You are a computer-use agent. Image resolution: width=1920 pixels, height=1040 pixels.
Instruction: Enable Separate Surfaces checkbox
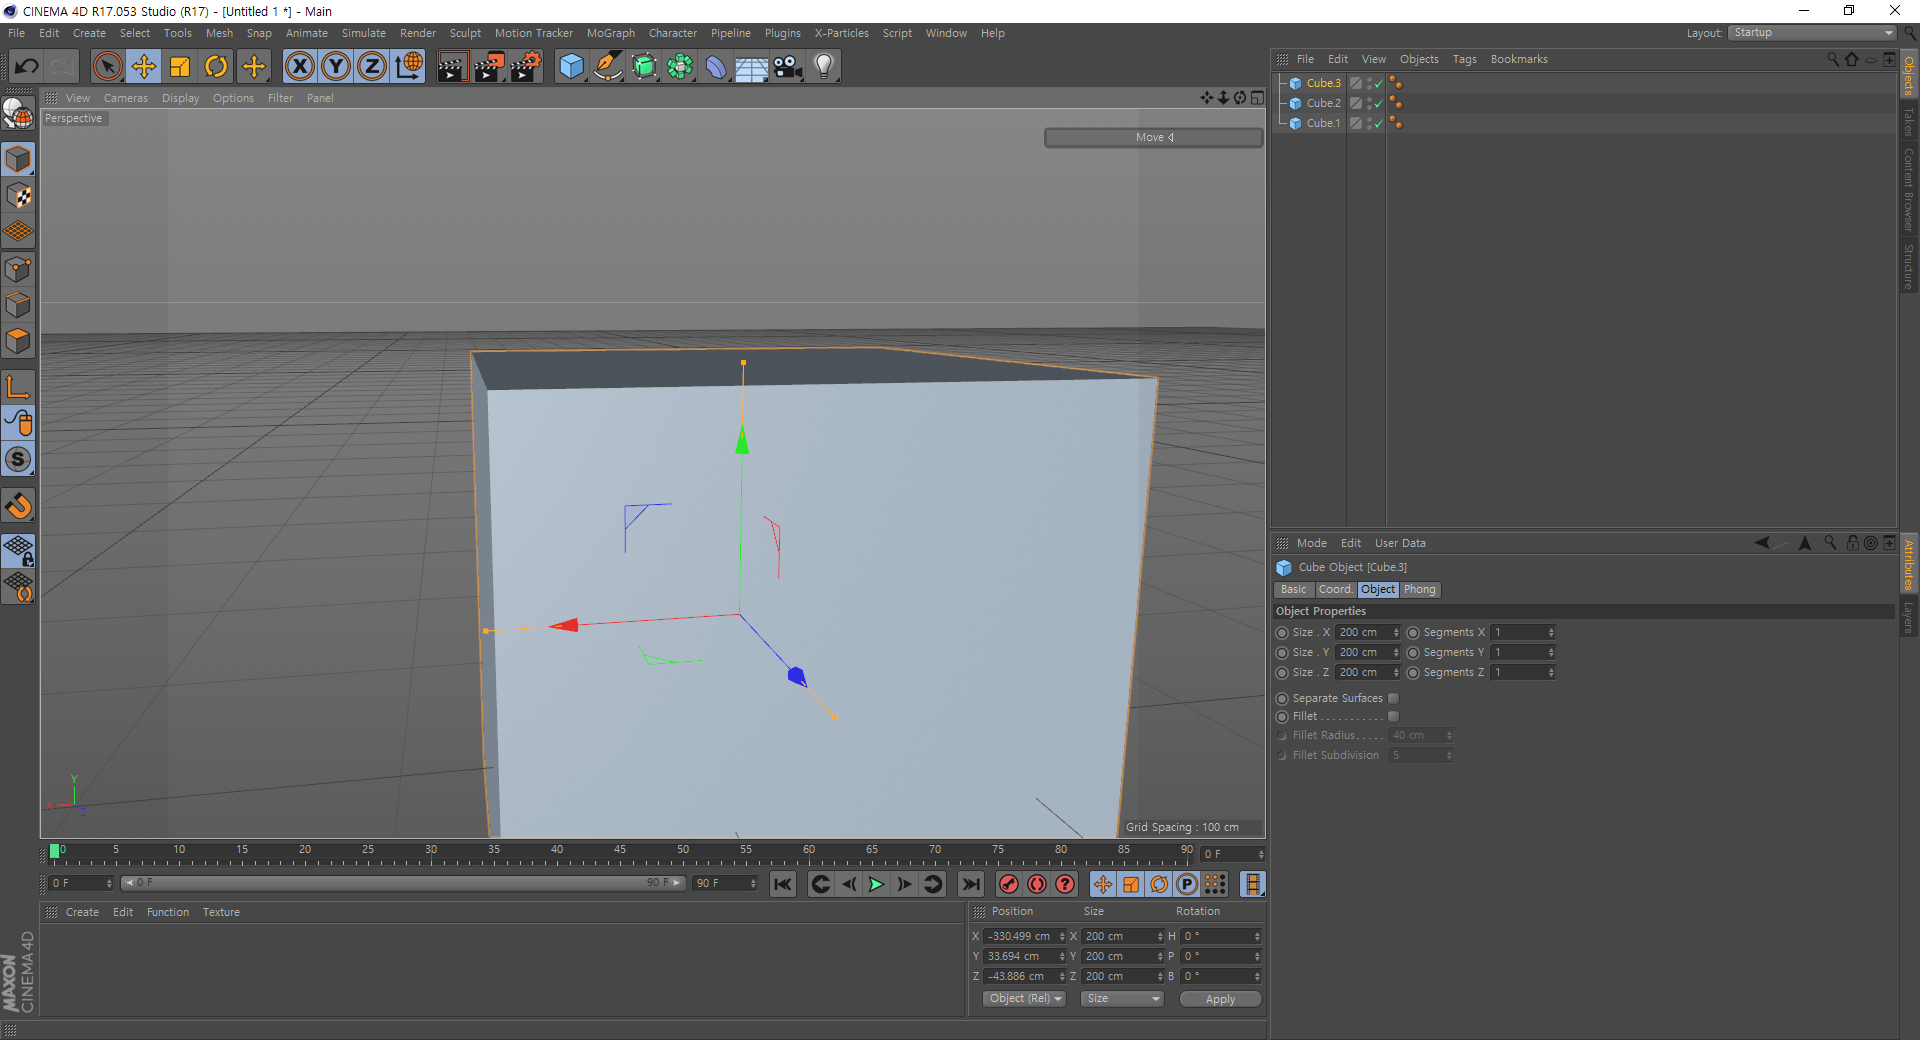(1393, 698)
